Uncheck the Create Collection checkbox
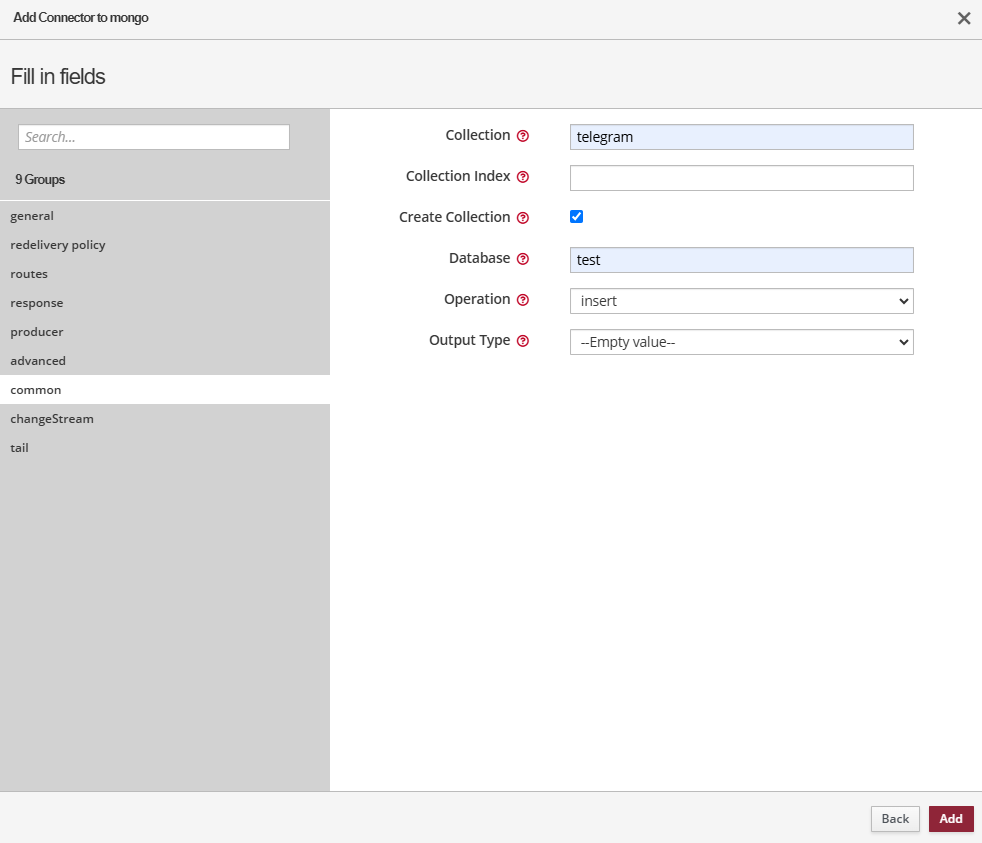The width and height of the screenshot is (982, 843). pyautogui.click(x=576, y=217)
